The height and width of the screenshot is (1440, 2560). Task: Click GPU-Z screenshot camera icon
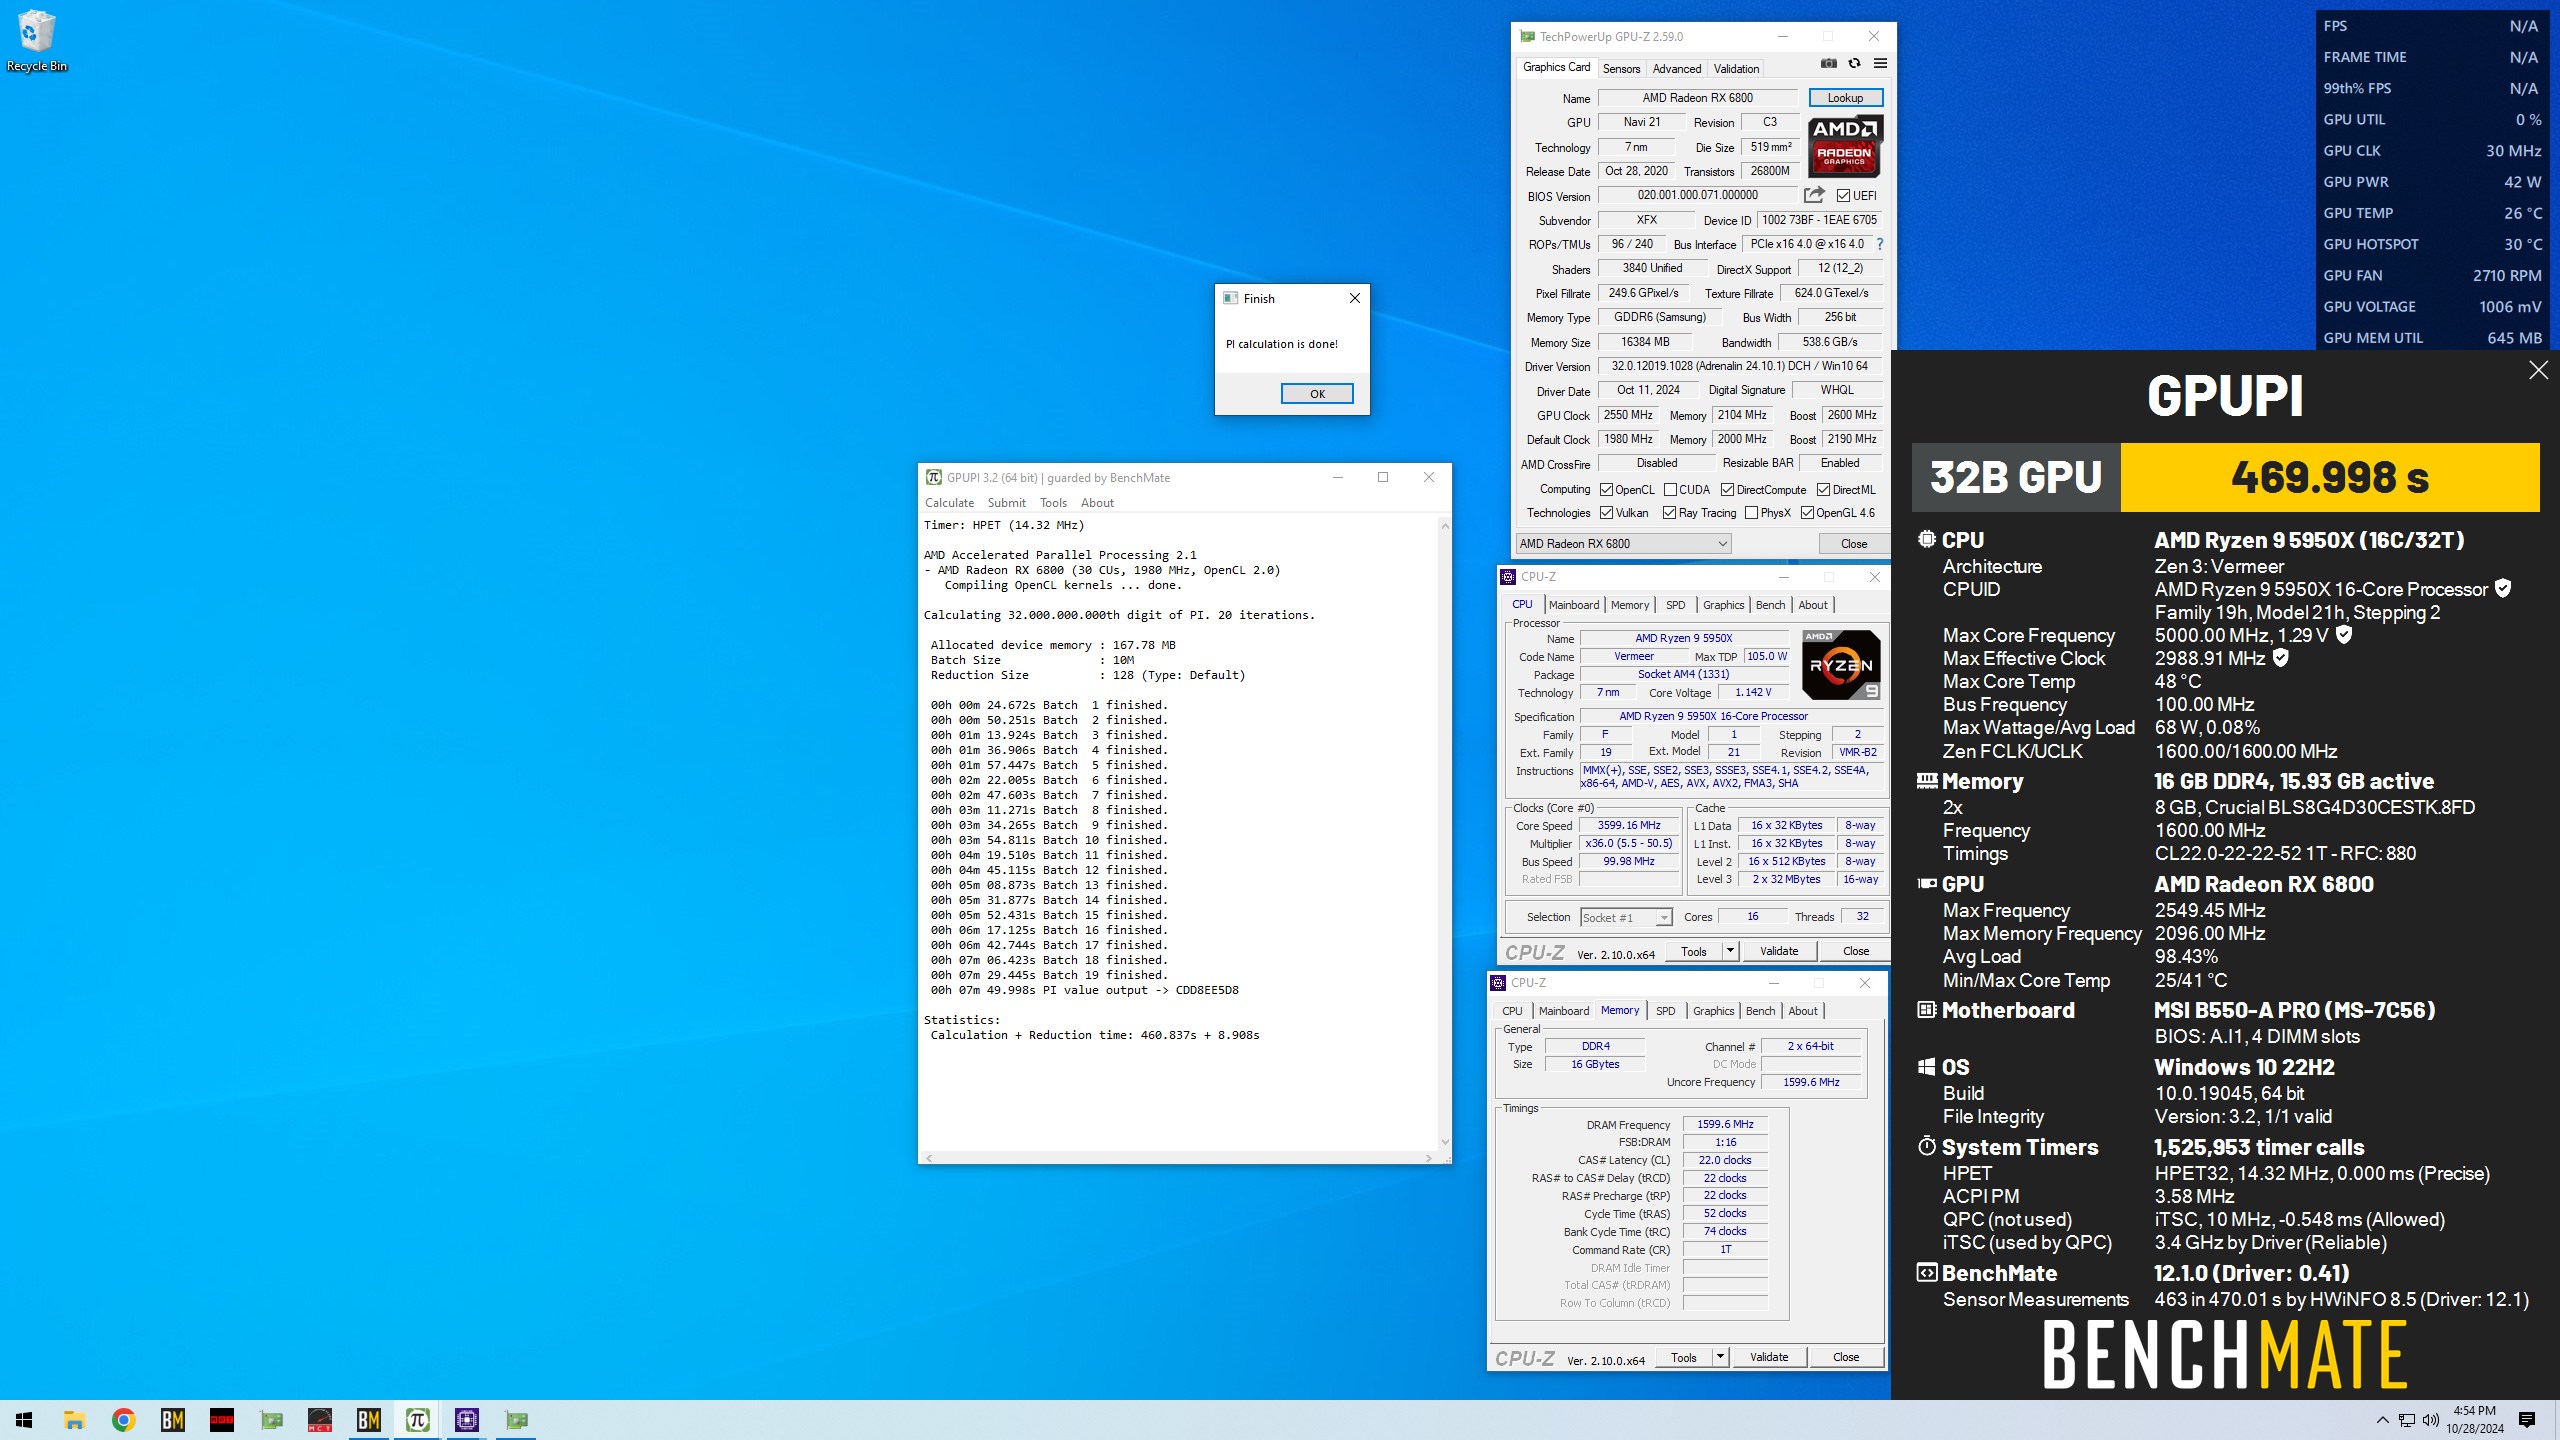[x=1829, y=63]
